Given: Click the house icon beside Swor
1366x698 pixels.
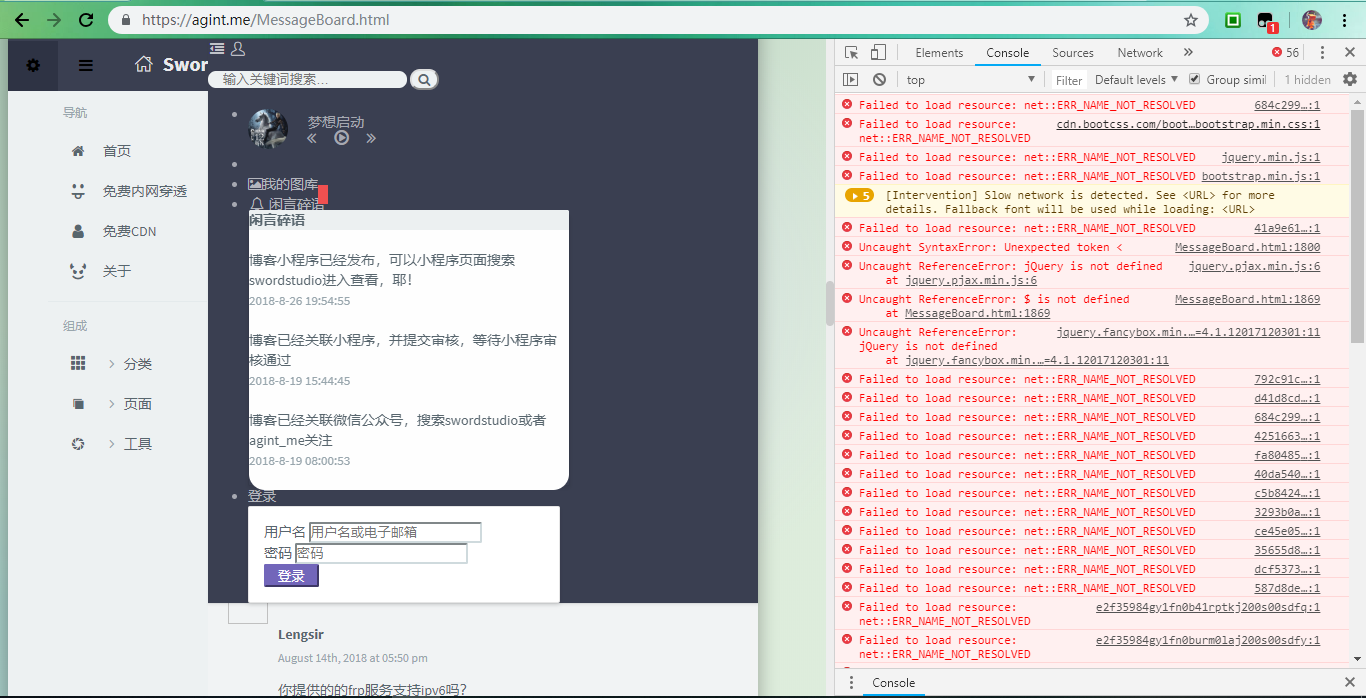Looking at the screenshot, I should tap(145, 64).
